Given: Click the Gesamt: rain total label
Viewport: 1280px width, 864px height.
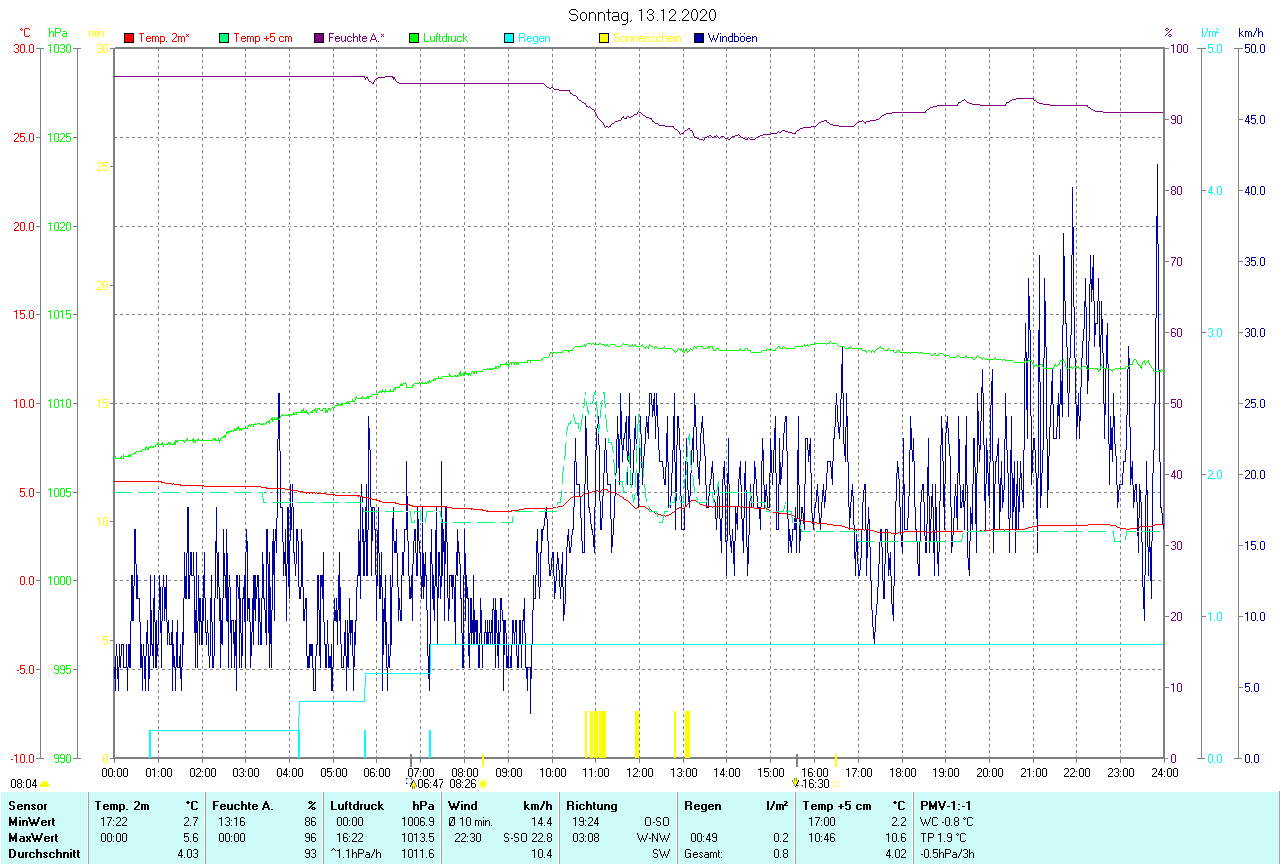Looking at the screenshot, I should [x=703, y=854].
